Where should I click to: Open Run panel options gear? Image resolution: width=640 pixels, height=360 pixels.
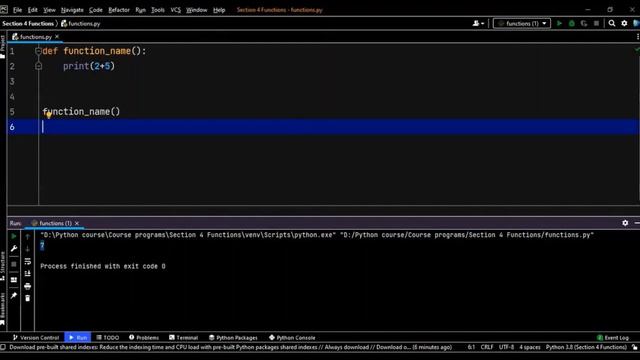tap(625, 223)
